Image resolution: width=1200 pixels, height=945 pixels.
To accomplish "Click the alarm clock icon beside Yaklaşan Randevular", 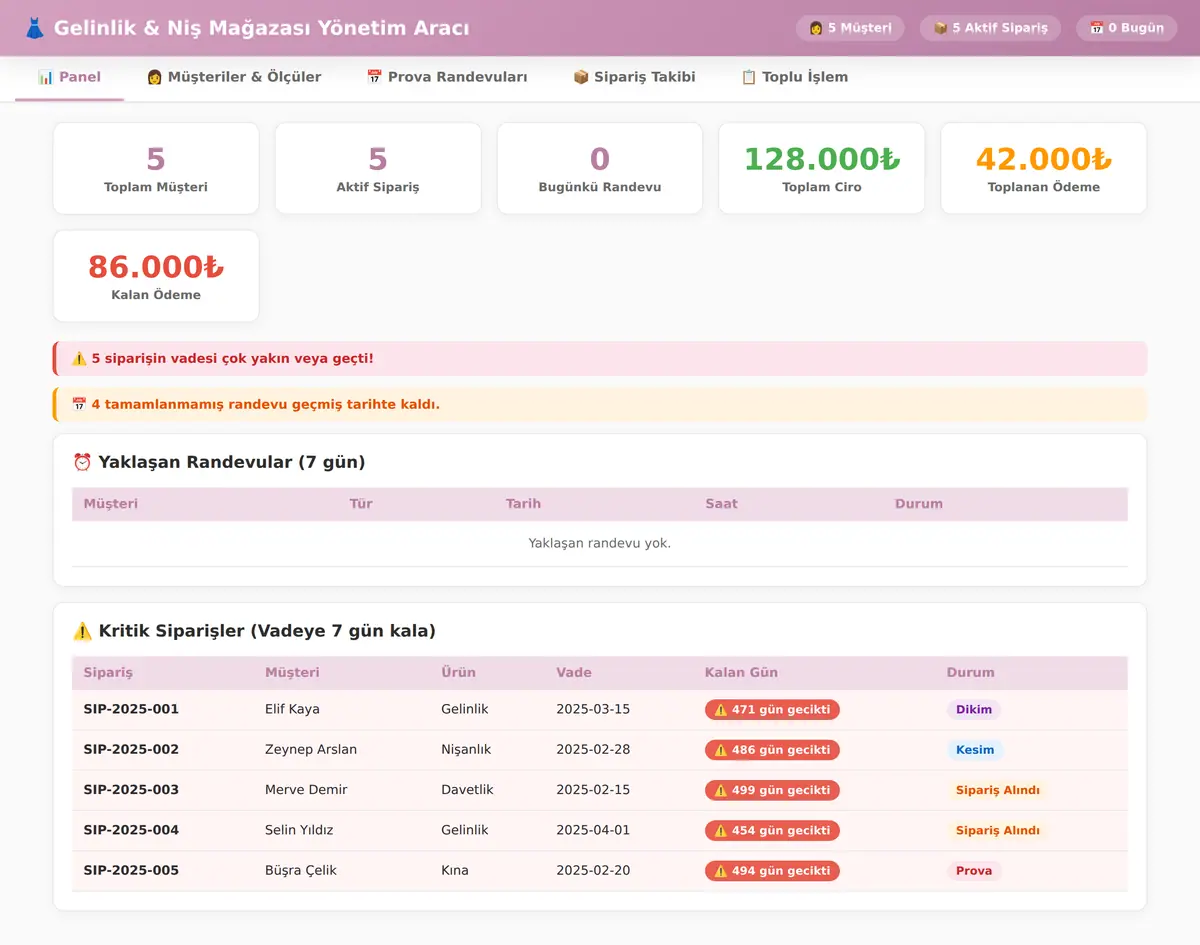I will coord(82,462).
